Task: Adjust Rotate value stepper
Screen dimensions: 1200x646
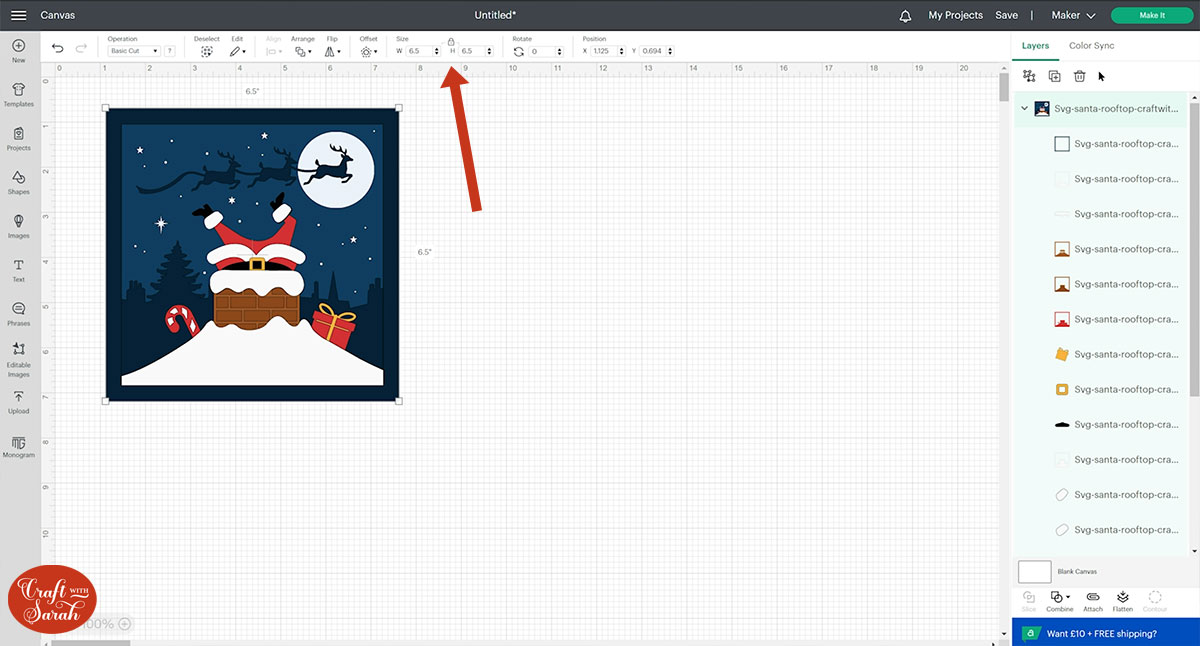Action: tap(560, 51)
